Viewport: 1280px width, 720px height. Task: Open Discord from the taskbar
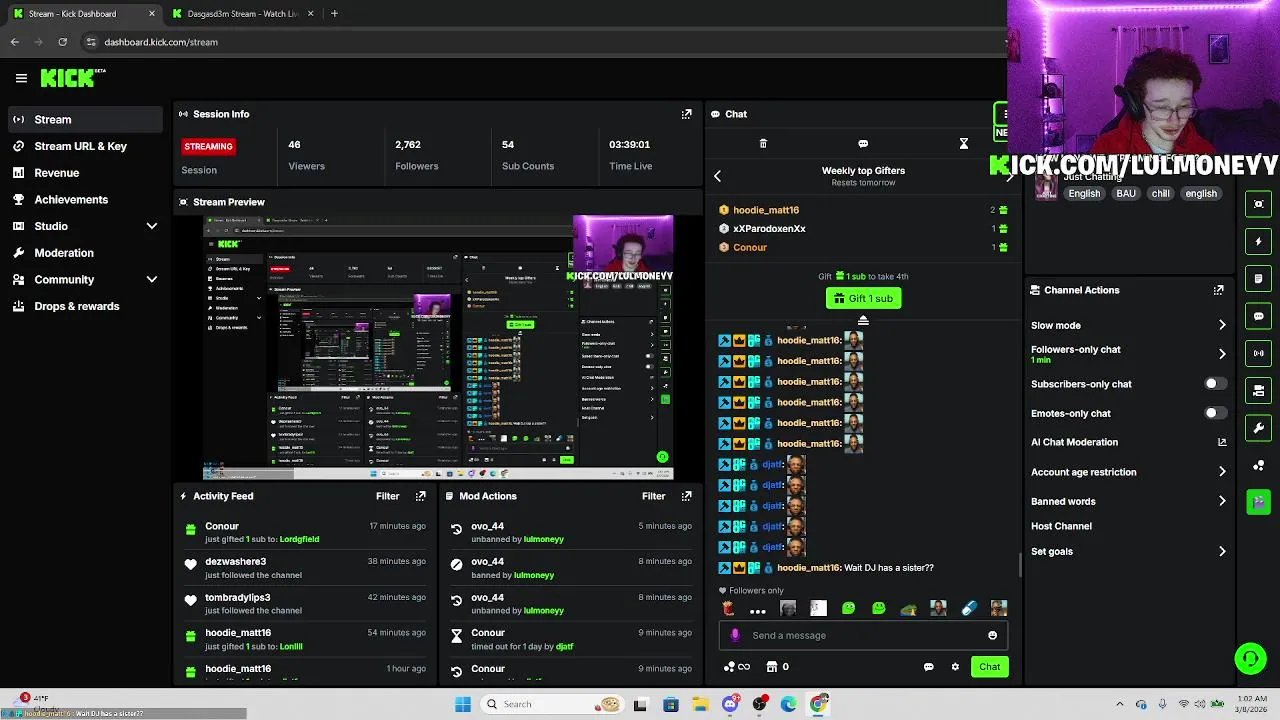[x=730, y=704]
